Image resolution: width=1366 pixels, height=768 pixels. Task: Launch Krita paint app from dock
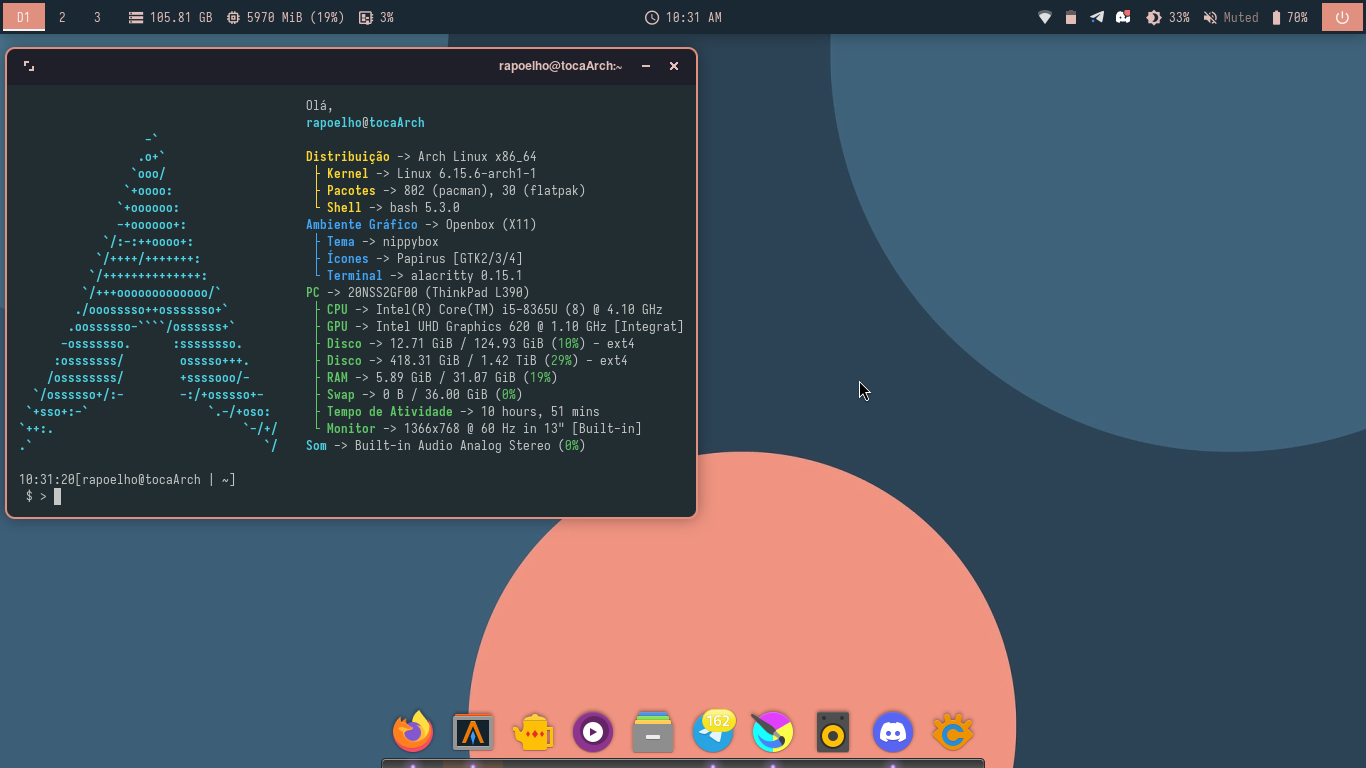pyautogui.click(x=773, y=733)
